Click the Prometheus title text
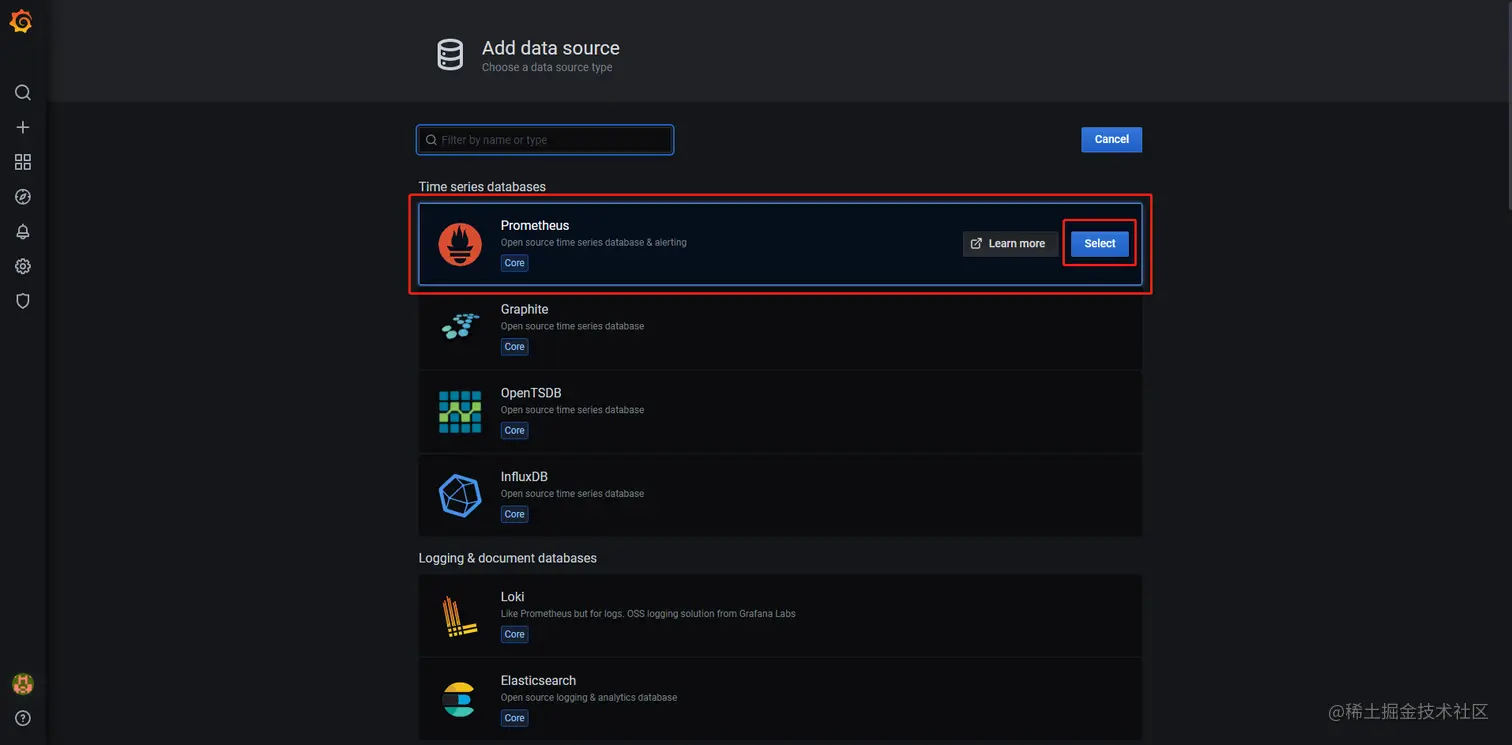Image resolution: width=1512 pixels, height=745 pixels. pos(535,226)
